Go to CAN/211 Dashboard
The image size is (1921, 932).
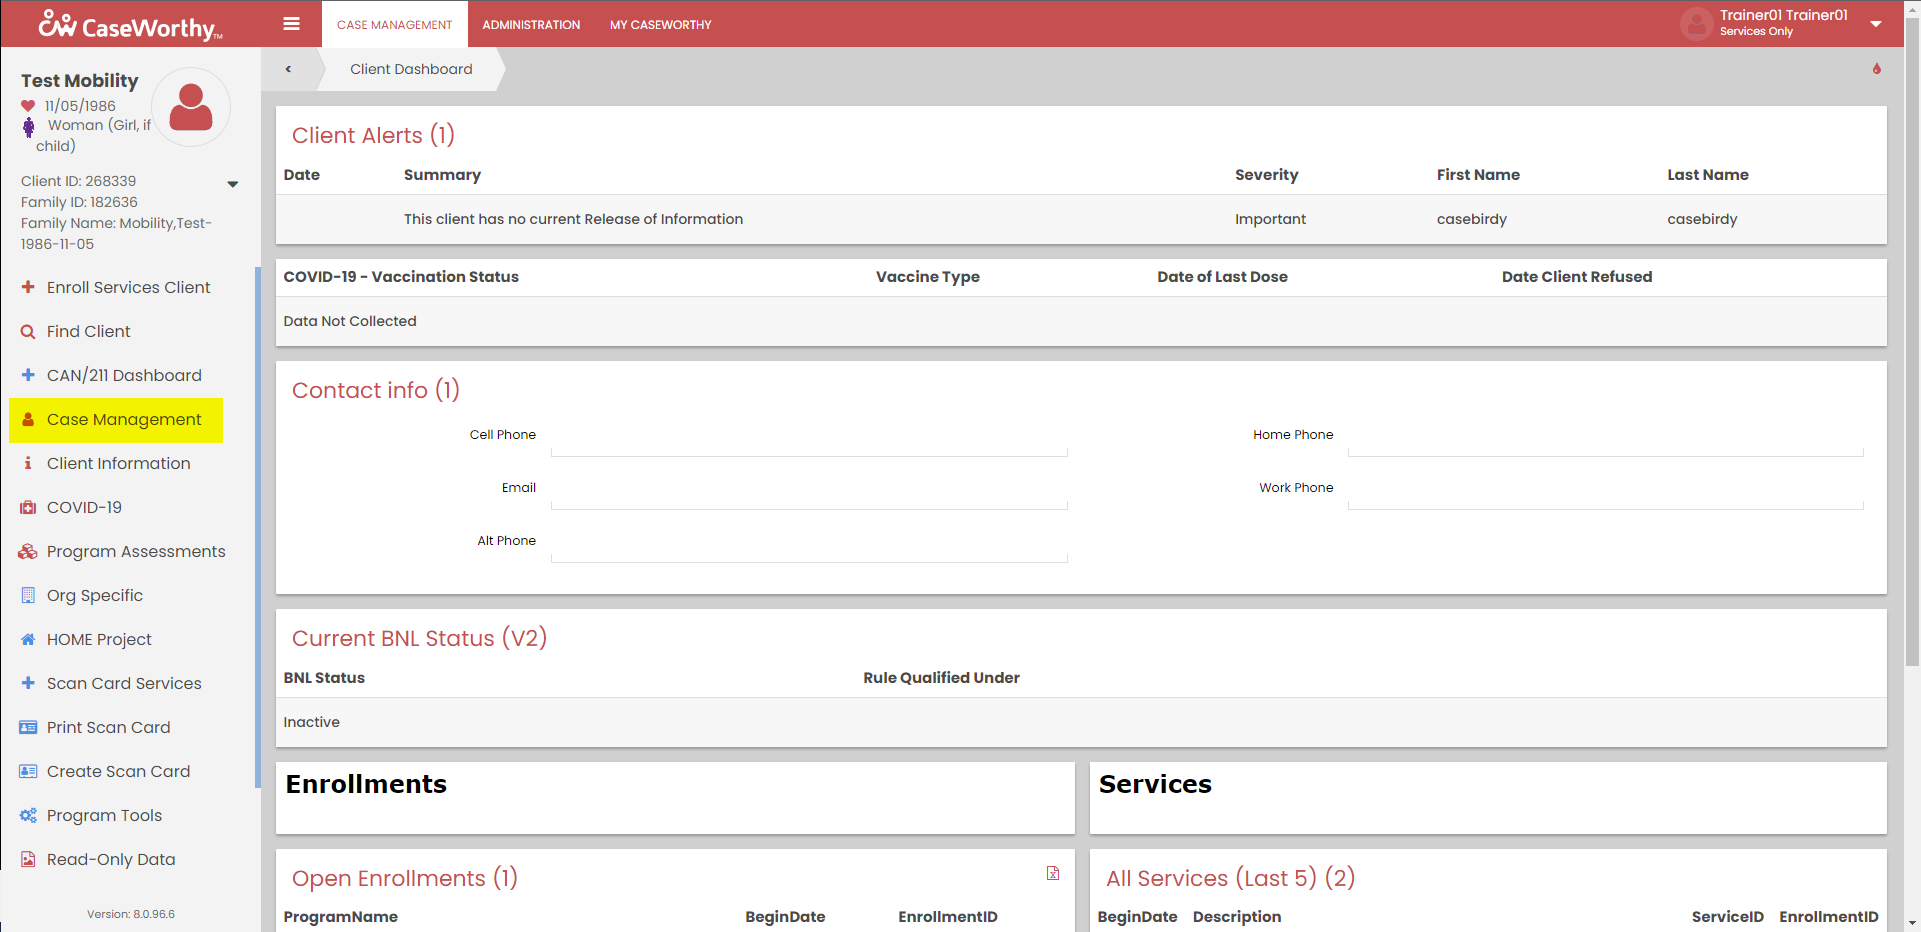click(x=124, y=375)
